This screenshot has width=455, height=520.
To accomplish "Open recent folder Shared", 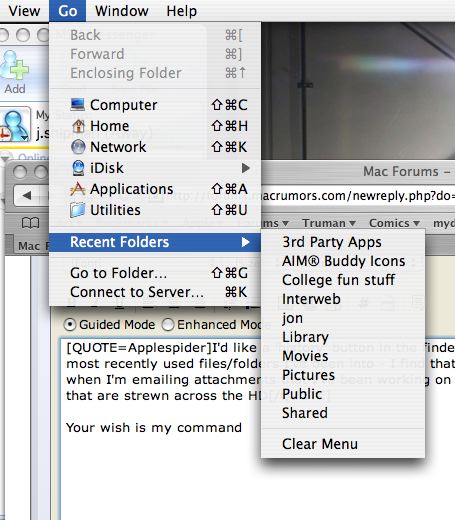I will click(343, 413).
